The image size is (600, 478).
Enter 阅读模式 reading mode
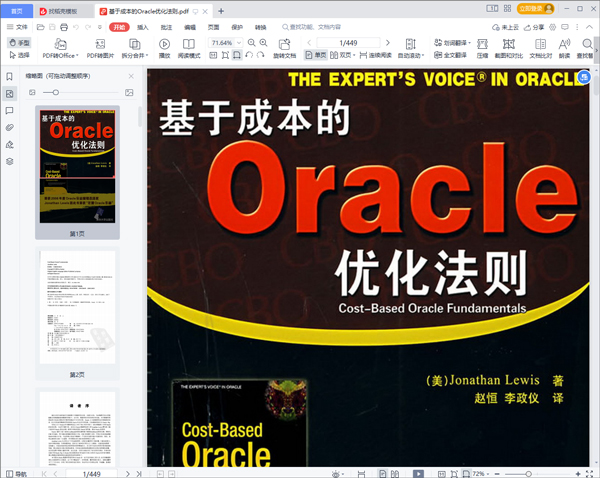click(x=189, y=48)
